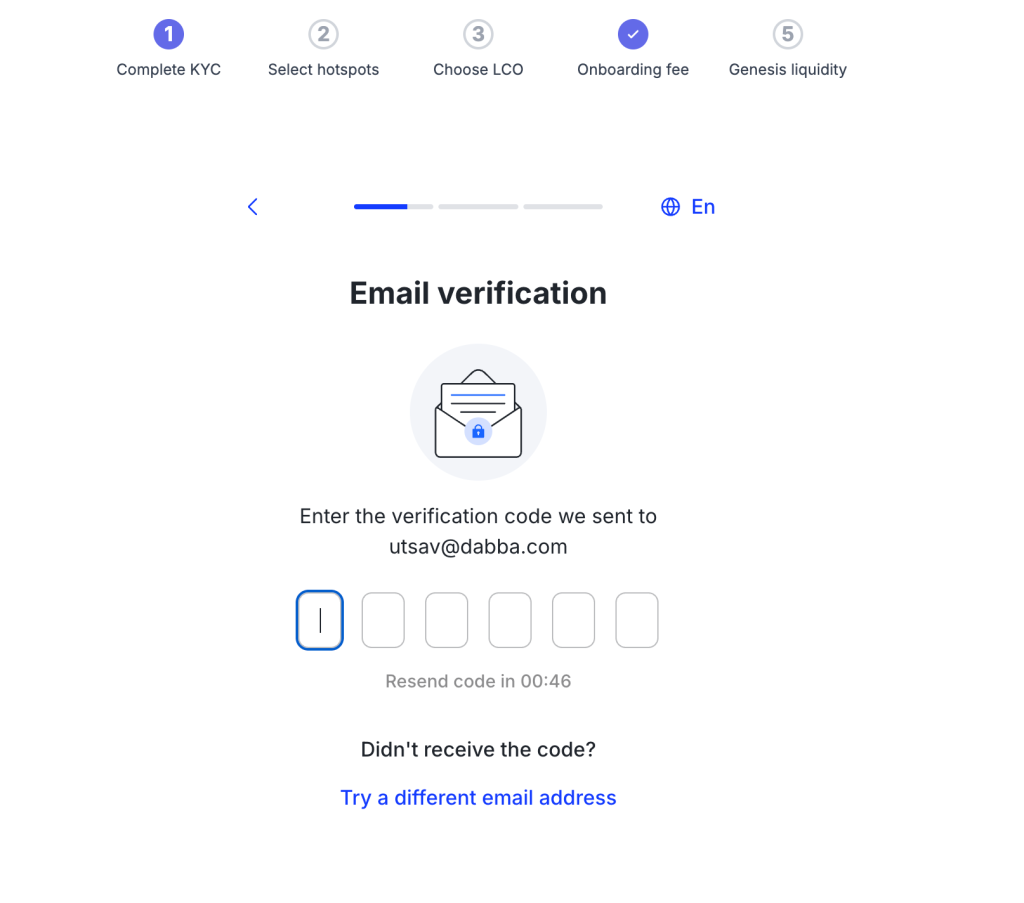Select the Complete KYC step label

[168, 69]
